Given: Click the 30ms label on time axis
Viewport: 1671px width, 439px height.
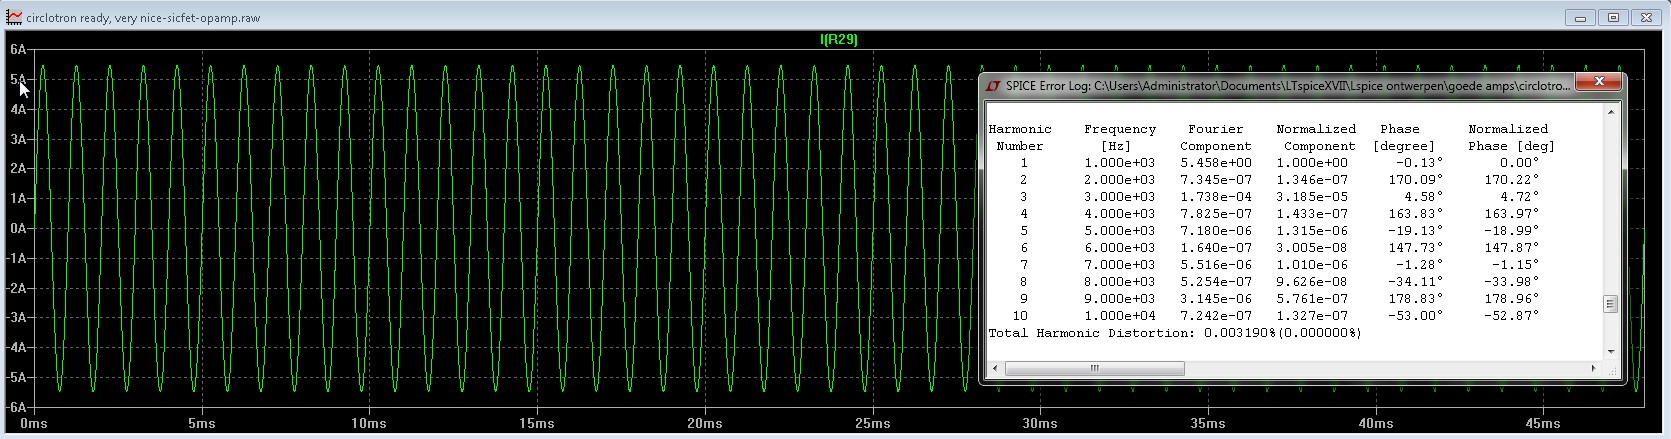Looking at the screenshot, I should click(x=1040, y=424).
